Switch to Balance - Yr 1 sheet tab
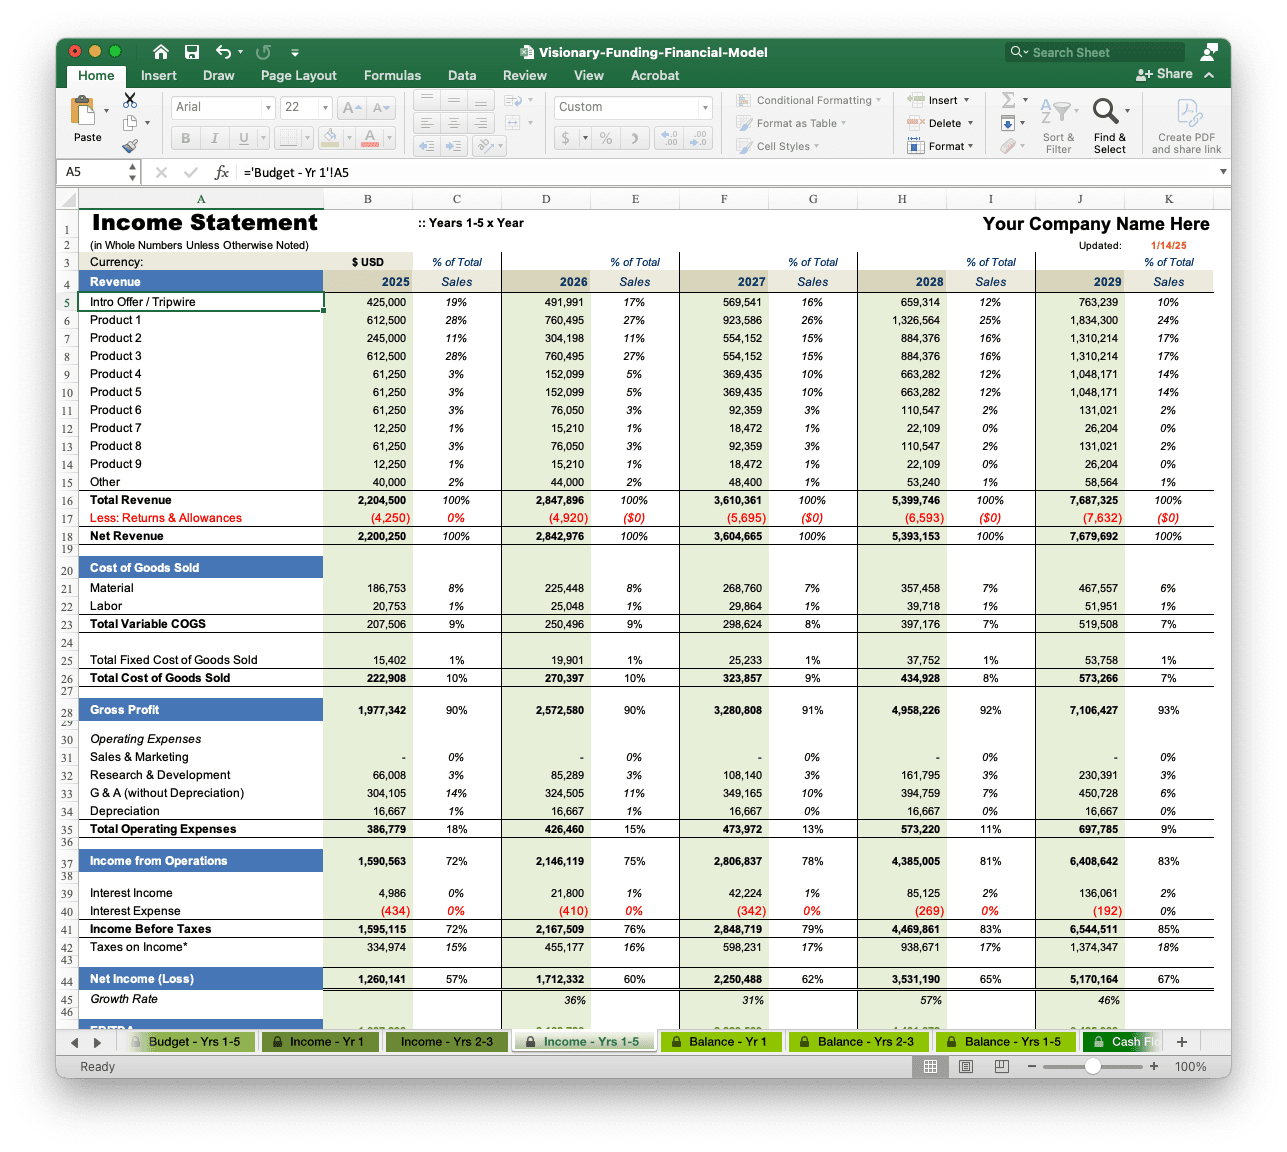This screenshot has width=1287, height=1152. coord(720,1041)
